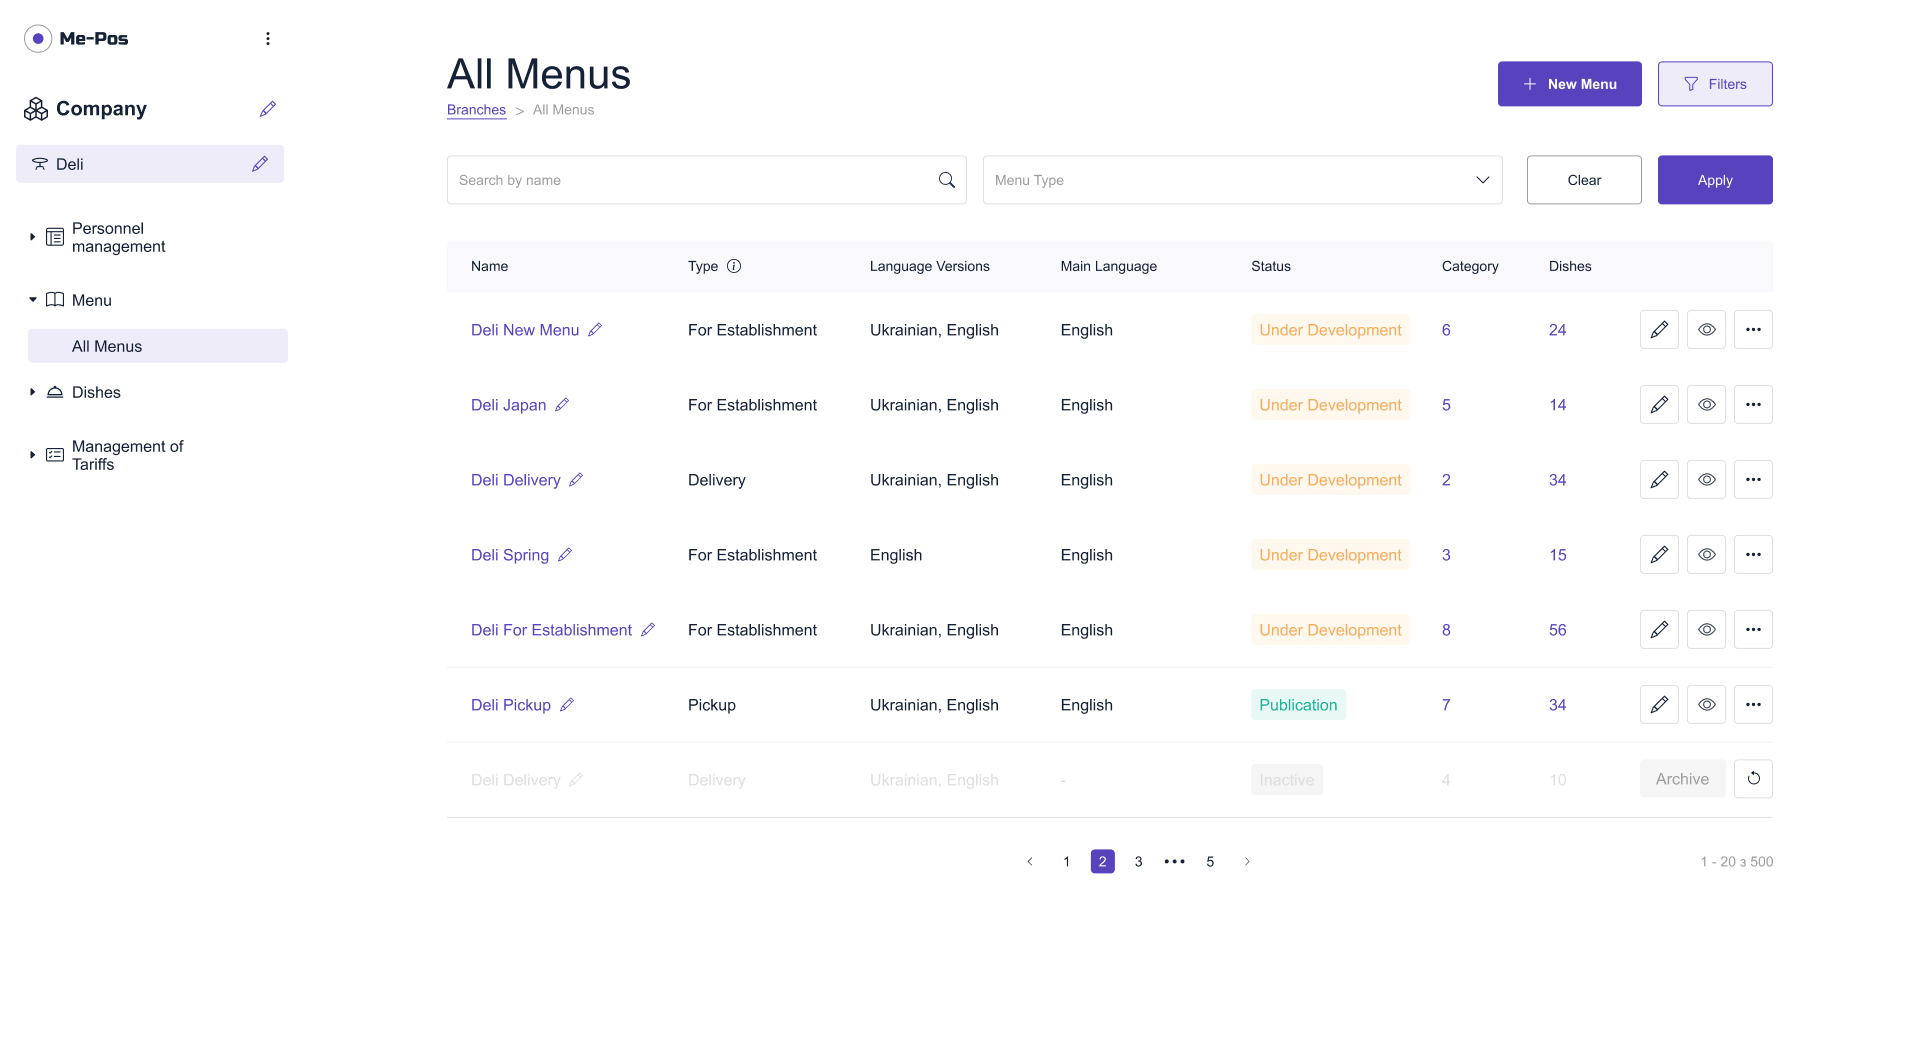Toggle the Filters button
Image resolution: width=1920 pixels, height=1042 pixels.
1714,84
